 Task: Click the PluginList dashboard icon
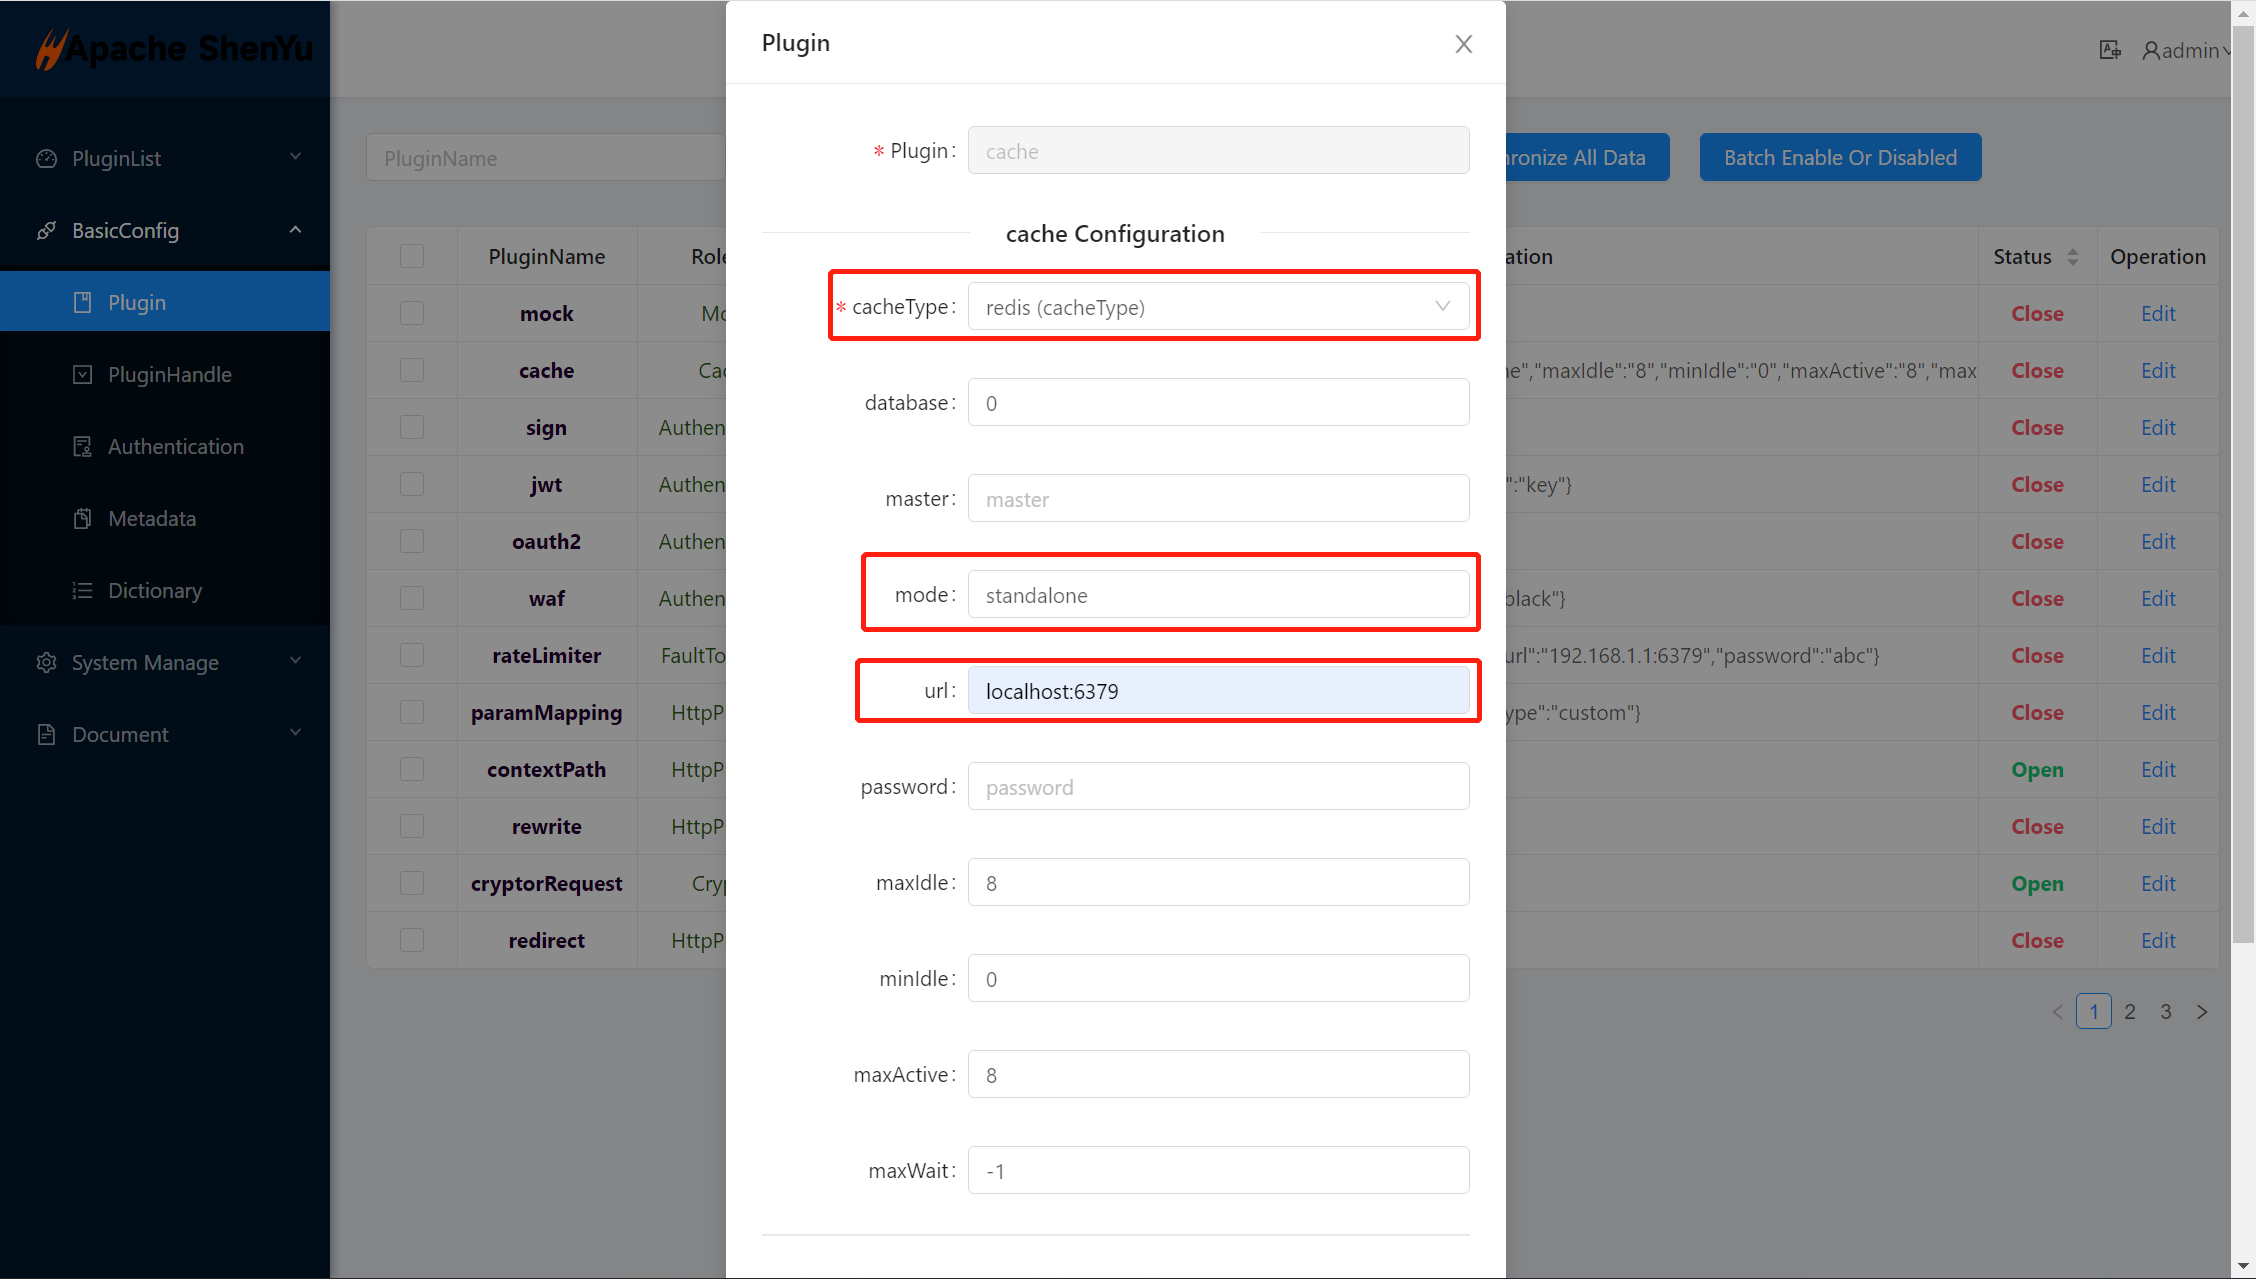46,159
